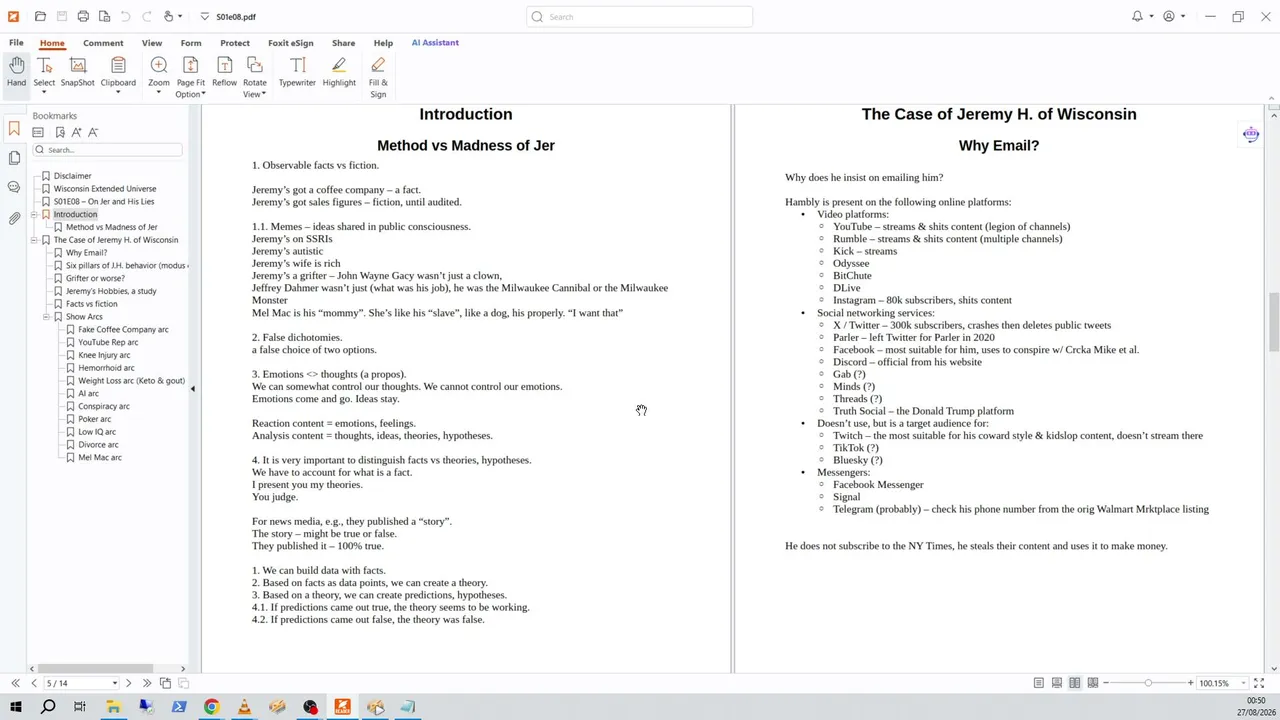The width and height of the screenshot is (1280, 720).
Task: Select the Grifter or worse? bookmark
Action: click(x=95, y=278)
